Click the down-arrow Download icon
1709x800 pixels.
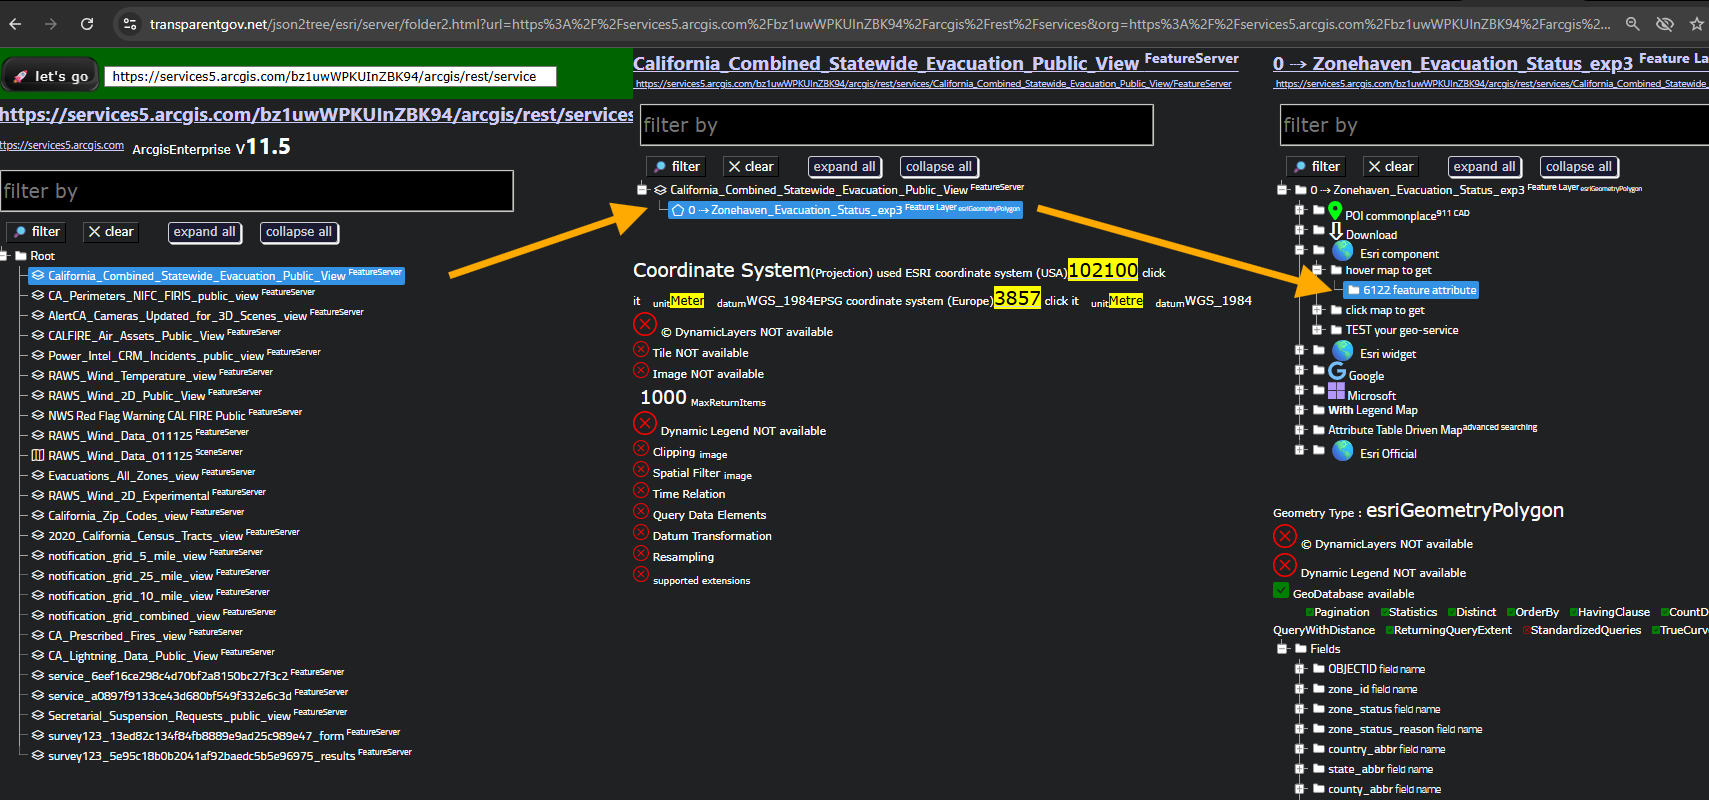(1335, 231)
